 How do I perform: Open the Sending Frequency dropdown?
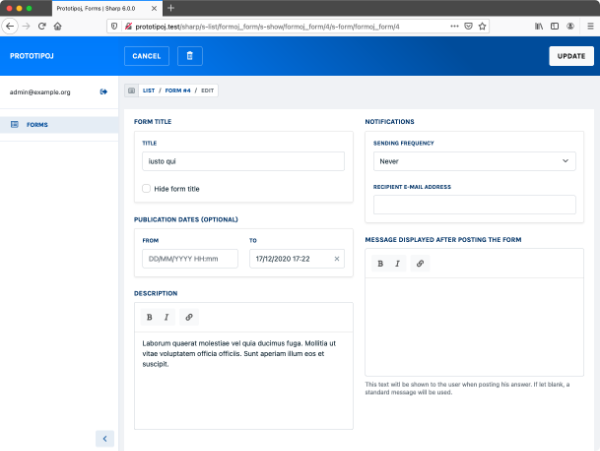pyautogui.click(x=474, y=161)
